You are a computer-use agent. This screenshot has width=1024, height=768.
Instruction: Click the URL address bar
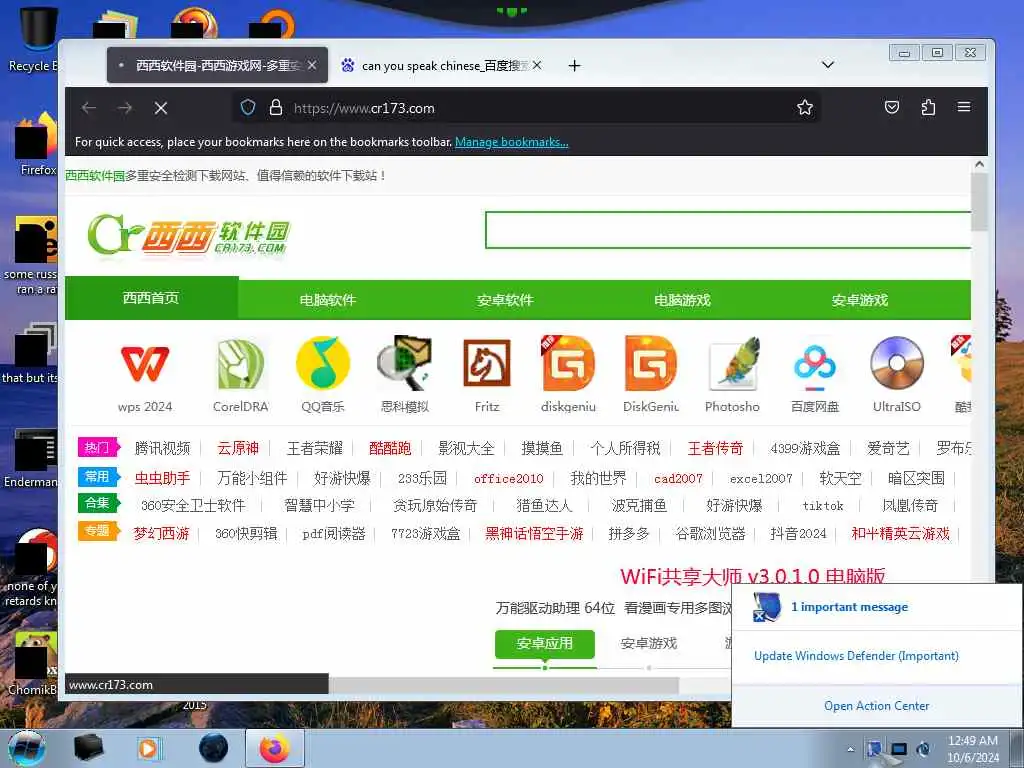pos(526,108)
